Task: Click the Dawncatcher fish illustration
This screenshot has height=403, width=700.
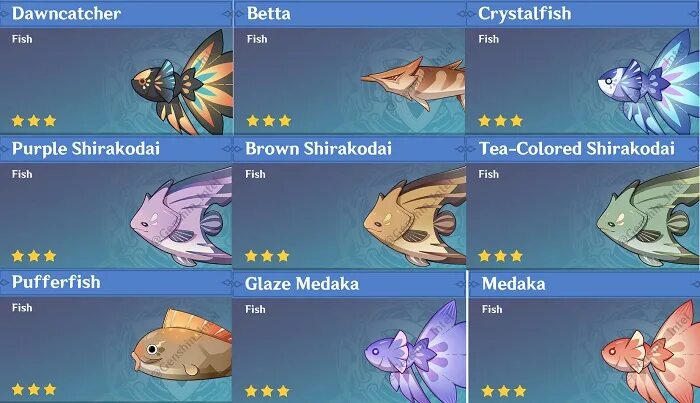Action: coord(182,82)
